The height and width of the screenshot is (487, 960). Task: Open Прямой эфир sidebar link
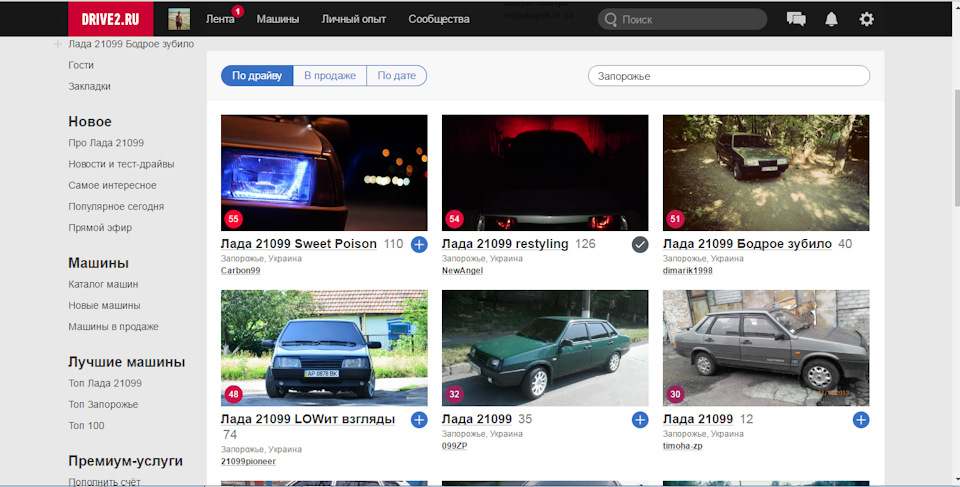100,227
